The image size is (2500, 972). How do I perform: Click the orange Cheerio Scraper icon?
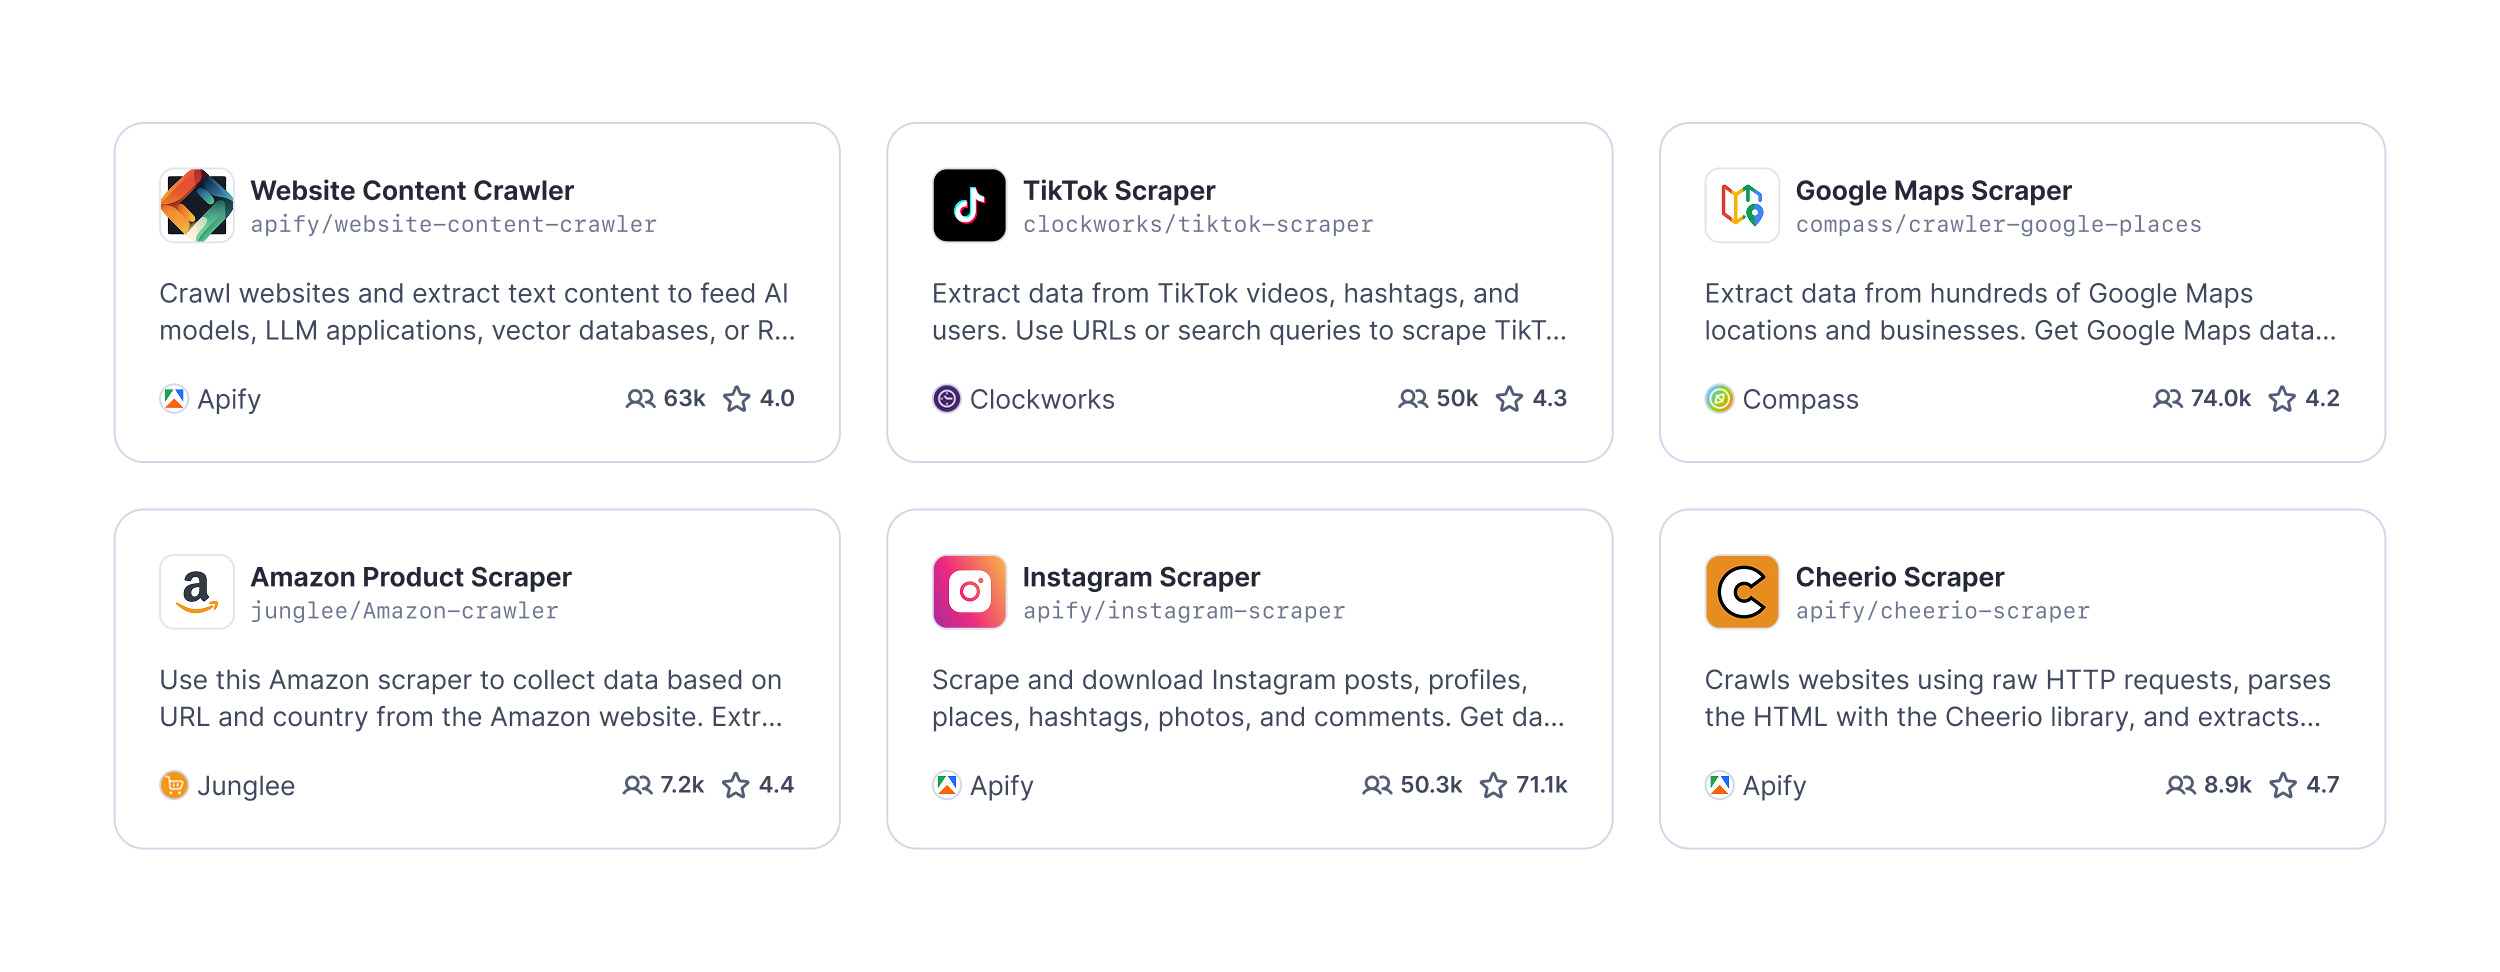coord(1742,591)
